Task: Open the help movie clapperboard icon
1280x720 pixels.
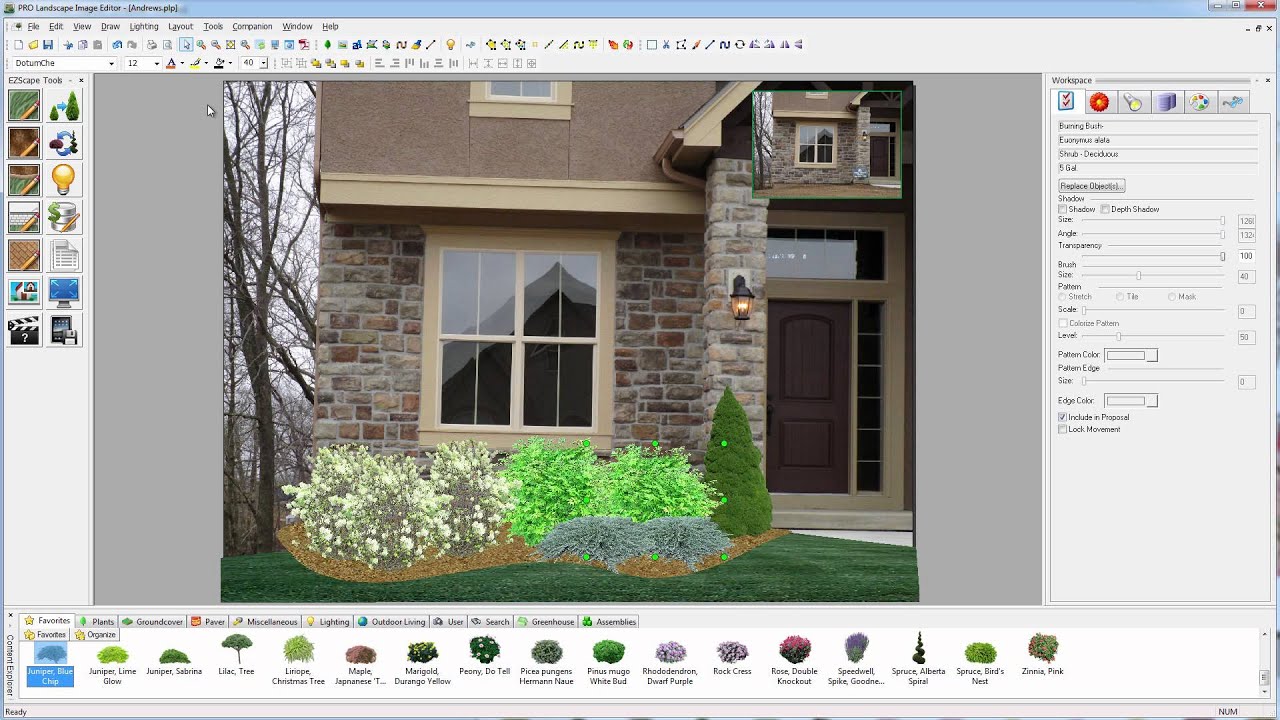Action: (24, 329)
